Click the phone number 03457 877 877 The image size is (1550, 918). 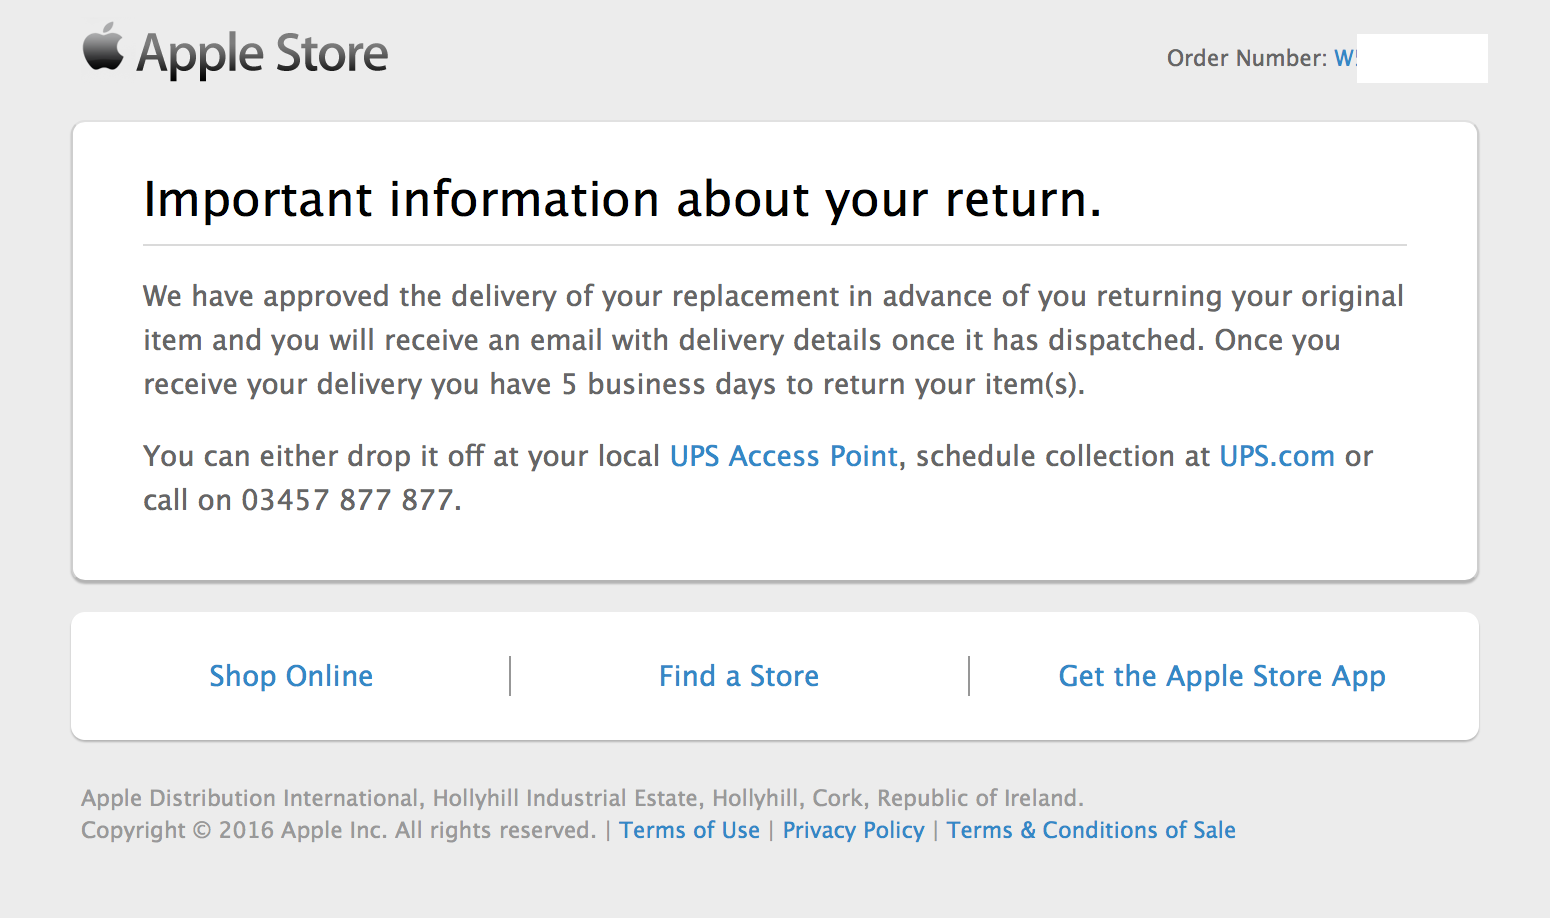point(348,500)
